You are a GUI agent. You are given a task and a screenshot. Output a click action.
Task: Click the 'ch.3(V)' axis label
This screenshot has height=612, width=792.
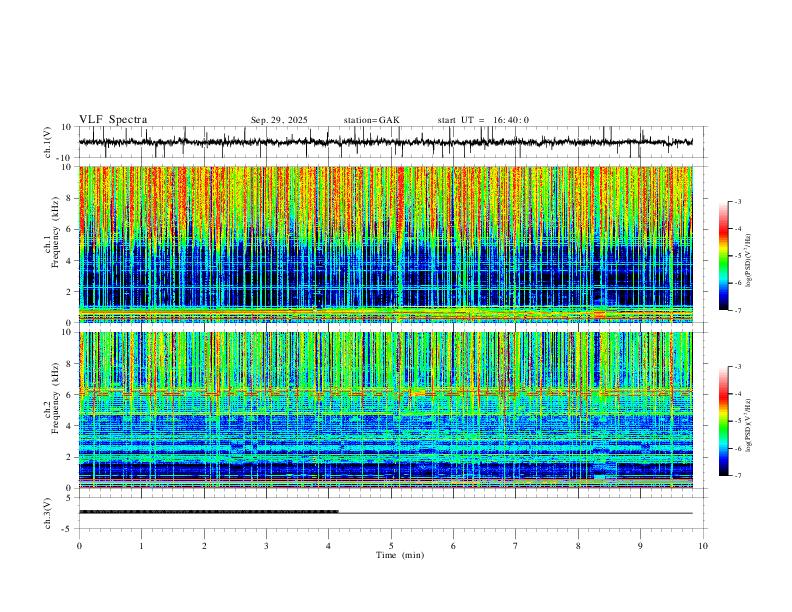click(x=49, y=514)
